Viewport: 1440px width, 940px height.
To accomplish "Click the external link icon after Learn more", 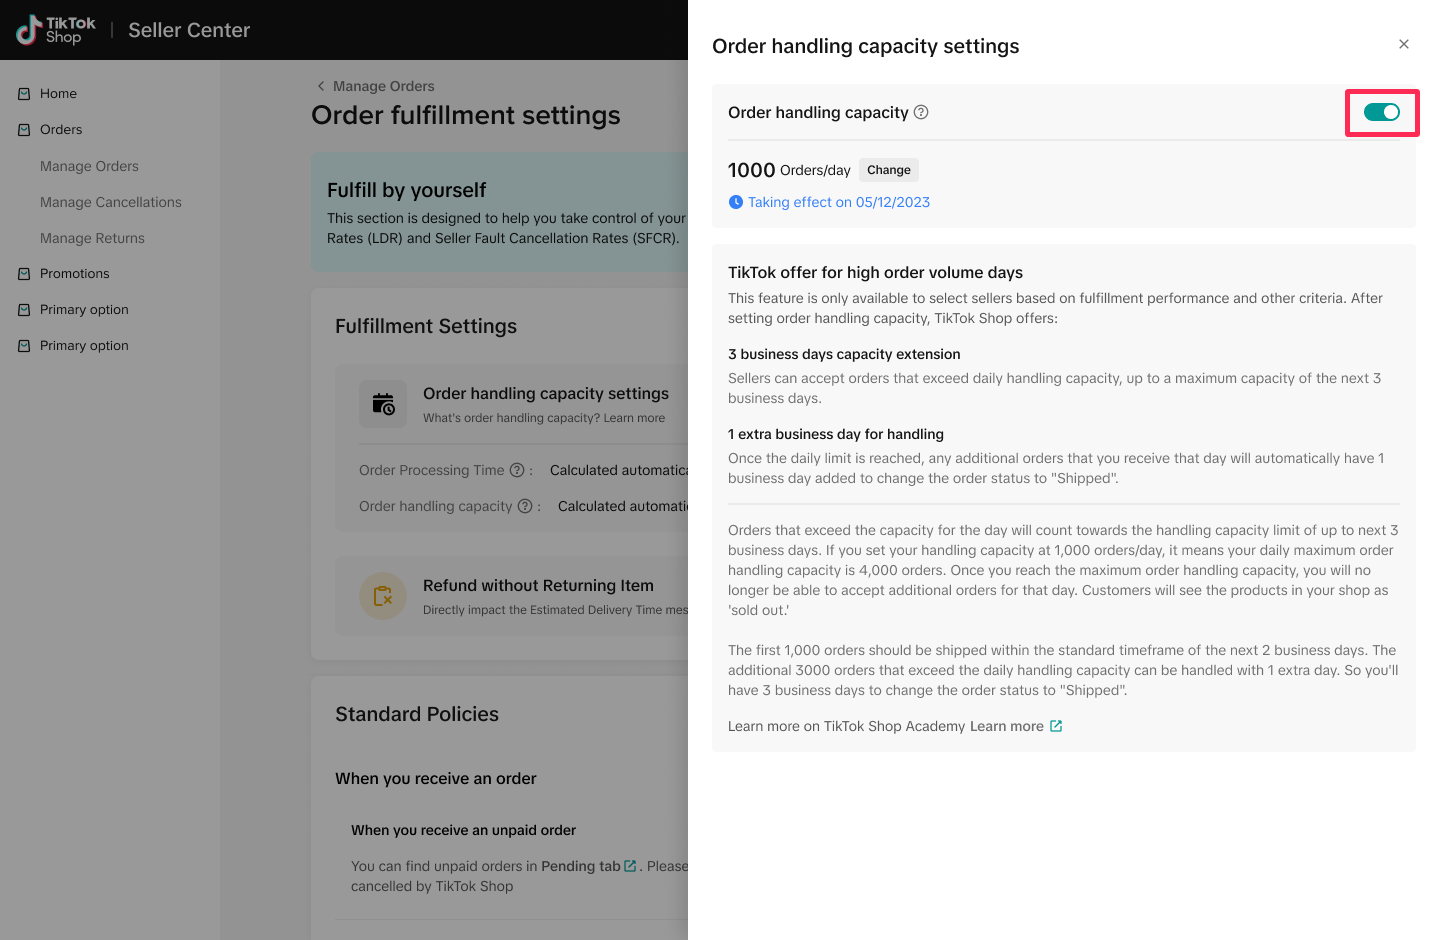I will point(1056,726).
